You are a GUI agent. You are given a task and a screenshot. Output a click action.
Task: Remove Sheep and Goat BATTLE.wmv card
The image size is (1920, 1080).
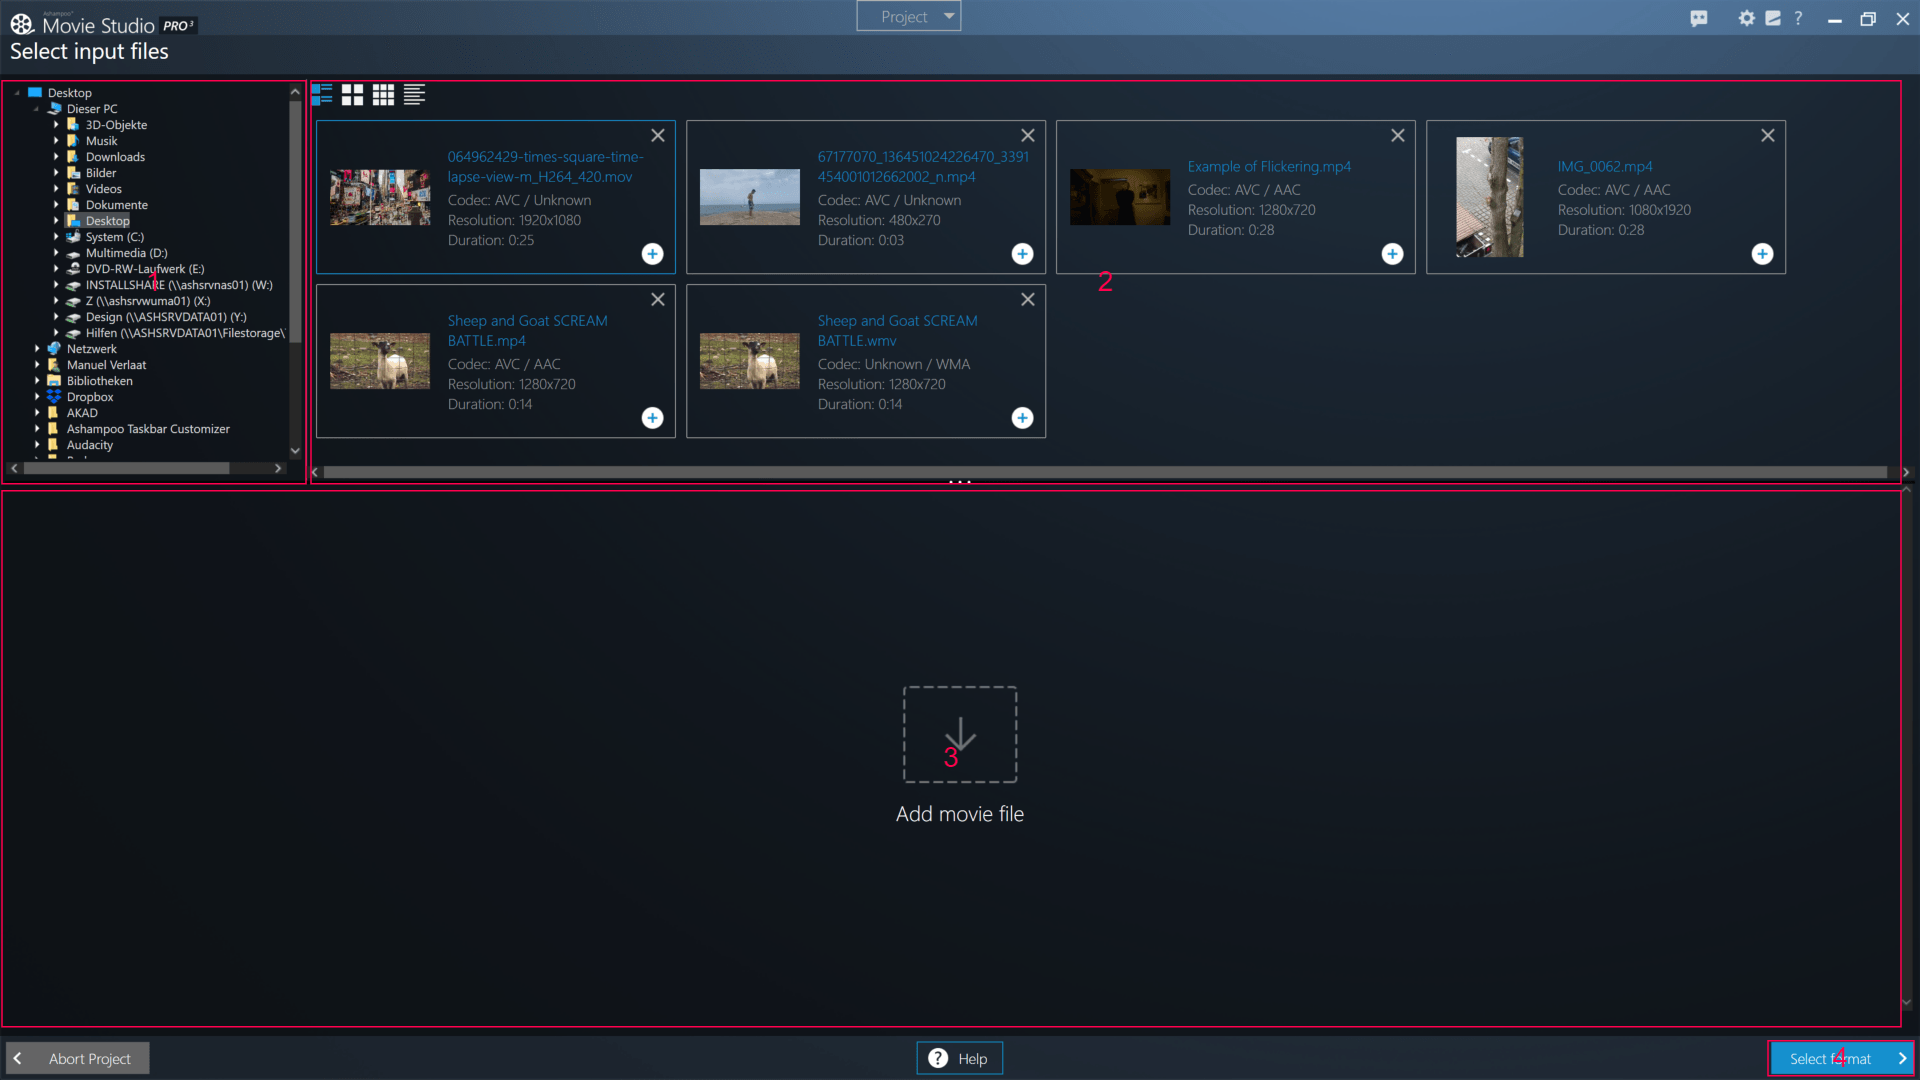(1028, 300)
